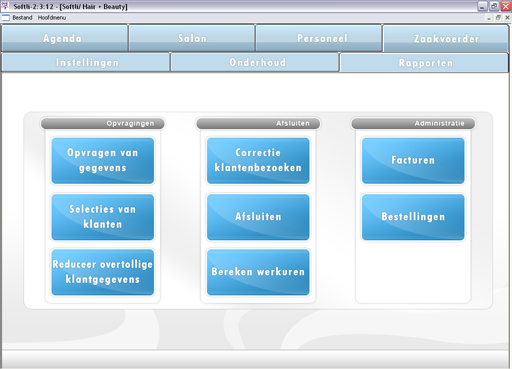This screenshot has width=512, height=369.
Task: Switch to the Rapporten tab
Action: pyautogui.click(x=424, y=63)
